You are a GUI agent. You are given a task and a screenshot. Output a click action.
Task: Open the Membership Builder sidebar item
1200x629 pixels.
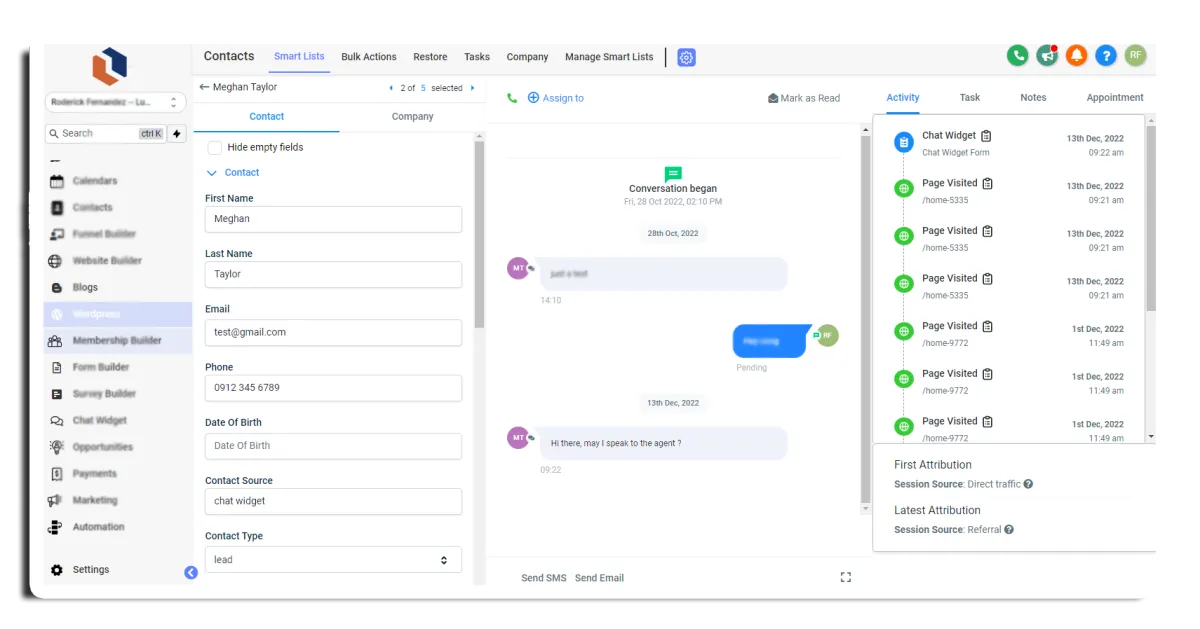point(118,341)
